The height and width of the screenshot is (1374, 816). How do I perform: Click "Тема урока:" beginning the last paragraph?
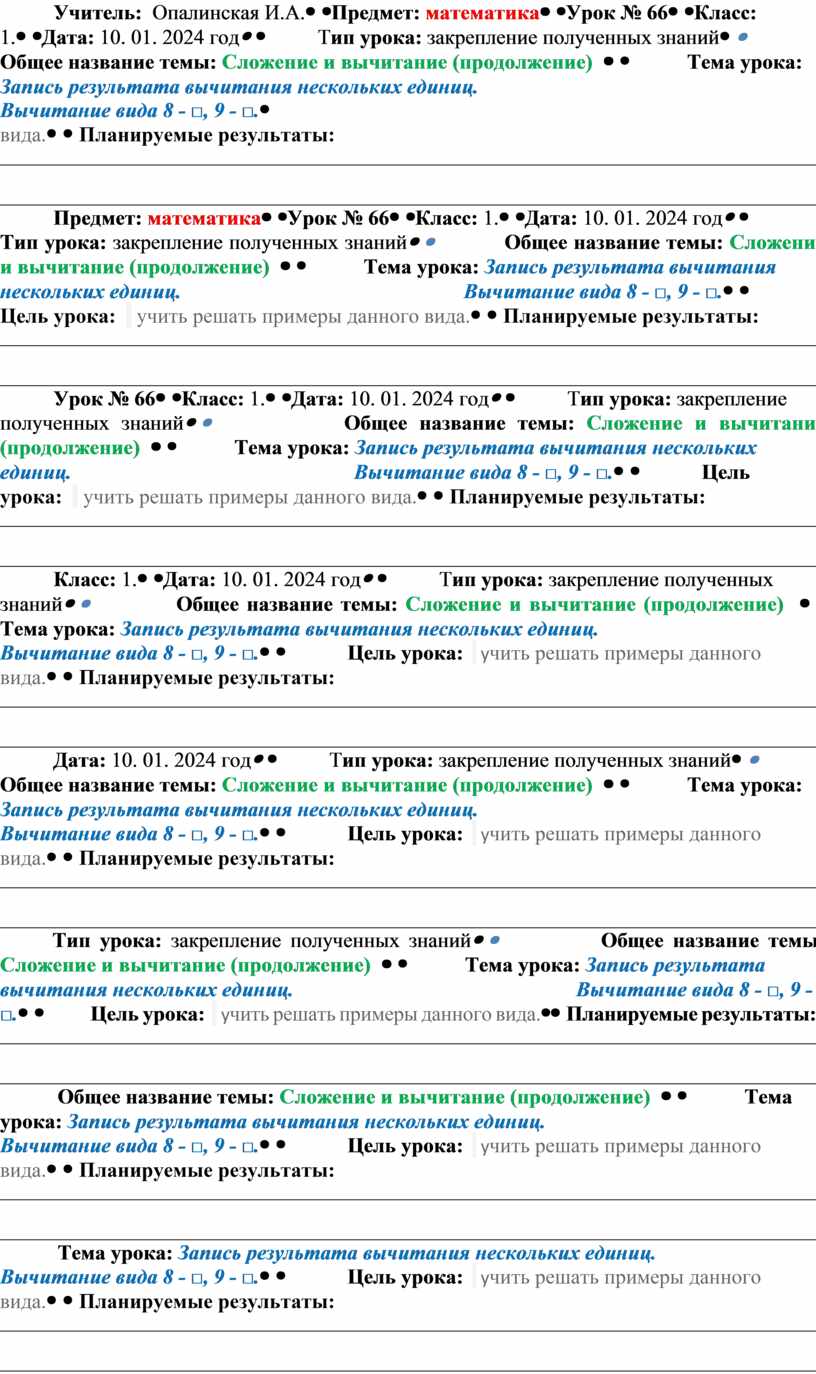(115, 1253)
